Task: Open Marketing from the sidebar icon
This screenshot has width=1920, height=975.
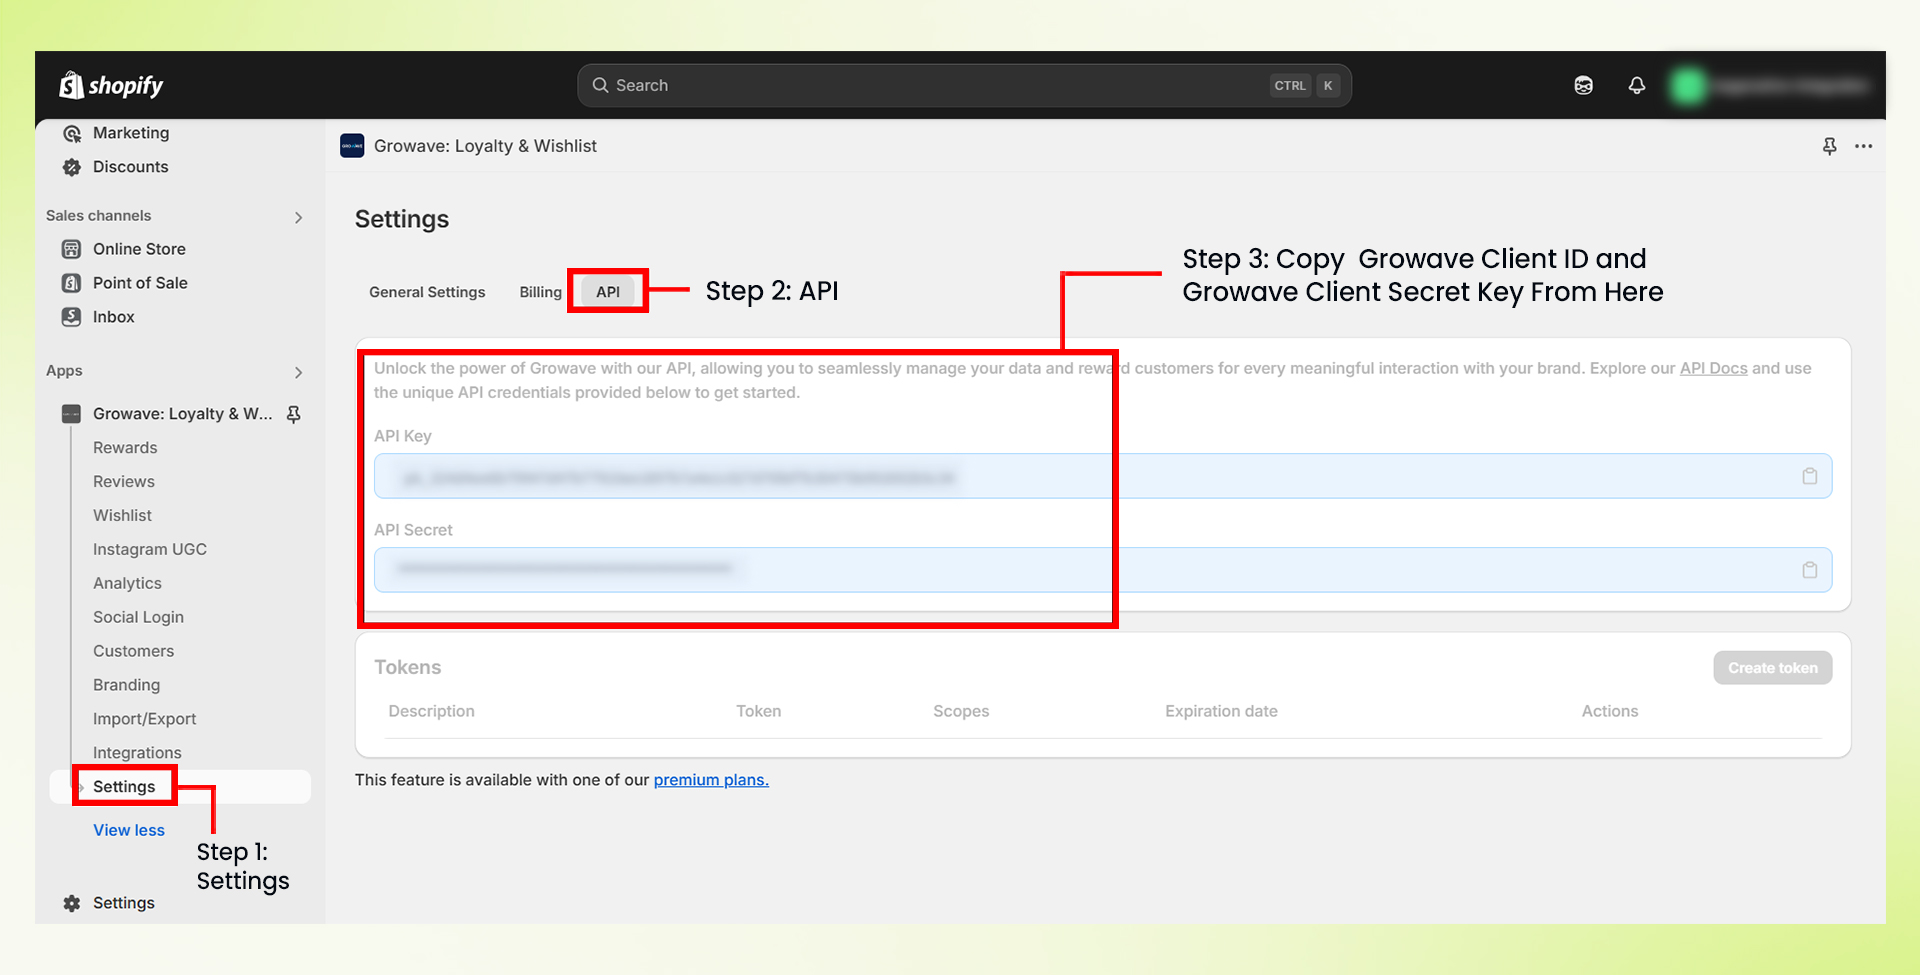Action: tap(71, 132)
